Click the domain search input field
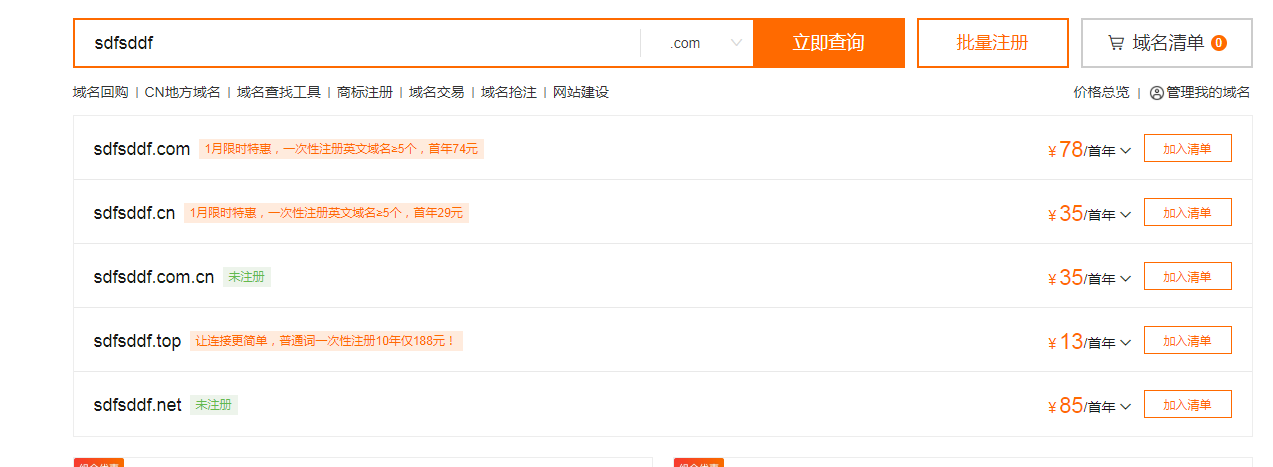 (x=360, y=43)
